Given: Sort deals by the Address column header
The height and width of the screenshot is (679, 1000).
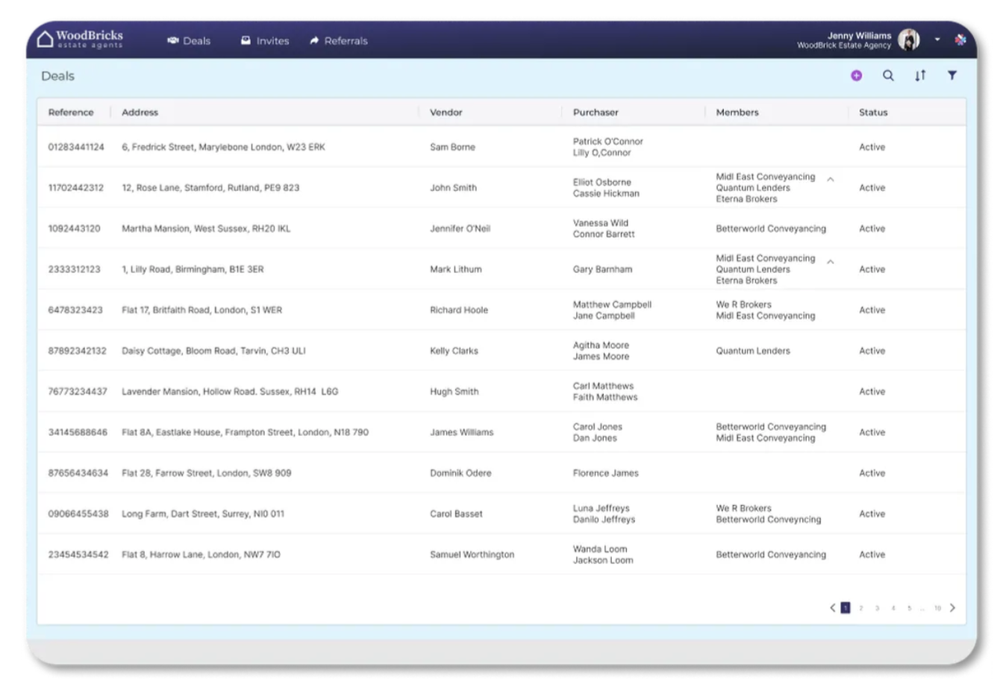Looking at the screenshot, I should point(140,112).
